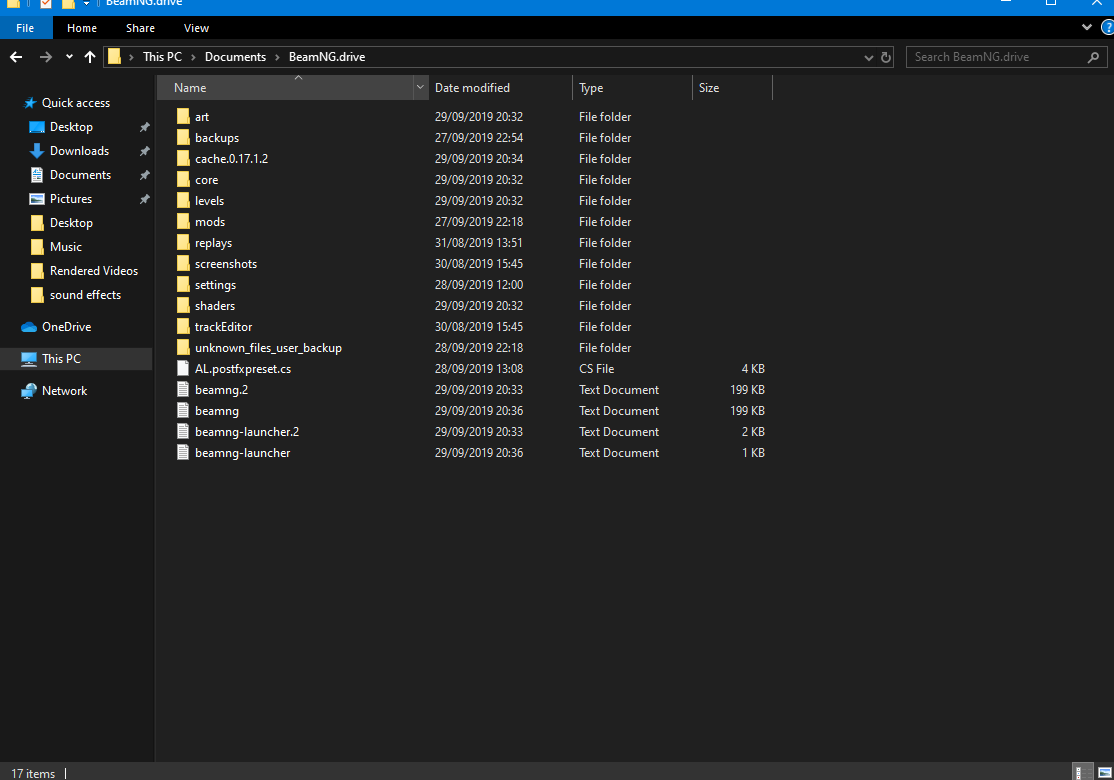Expand the breadcrumb arrow after This PC
The image size is (1114, 780).
click(x=193, y=58)
